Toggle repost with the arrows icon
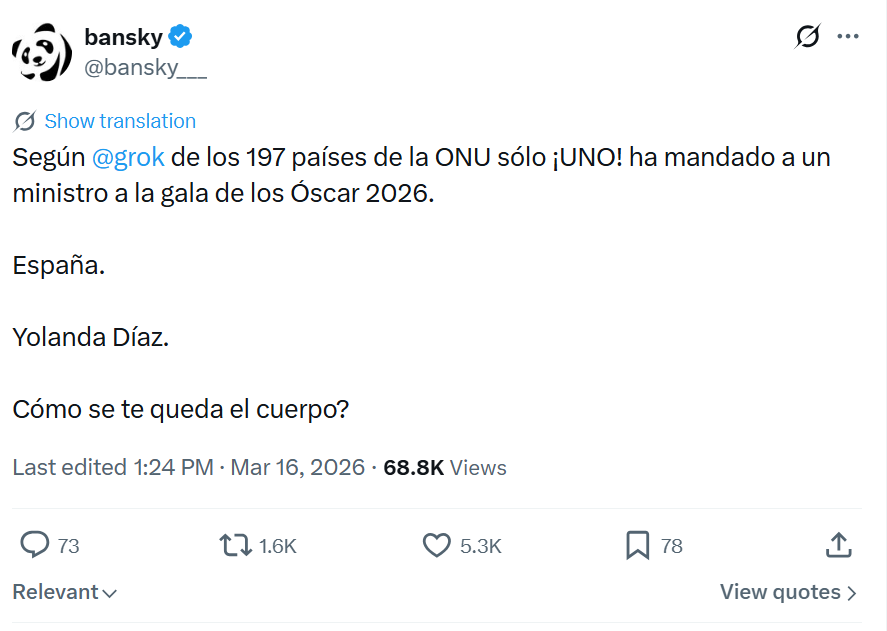This screenshot has height=631, width=887. click(x=236, y=545)
